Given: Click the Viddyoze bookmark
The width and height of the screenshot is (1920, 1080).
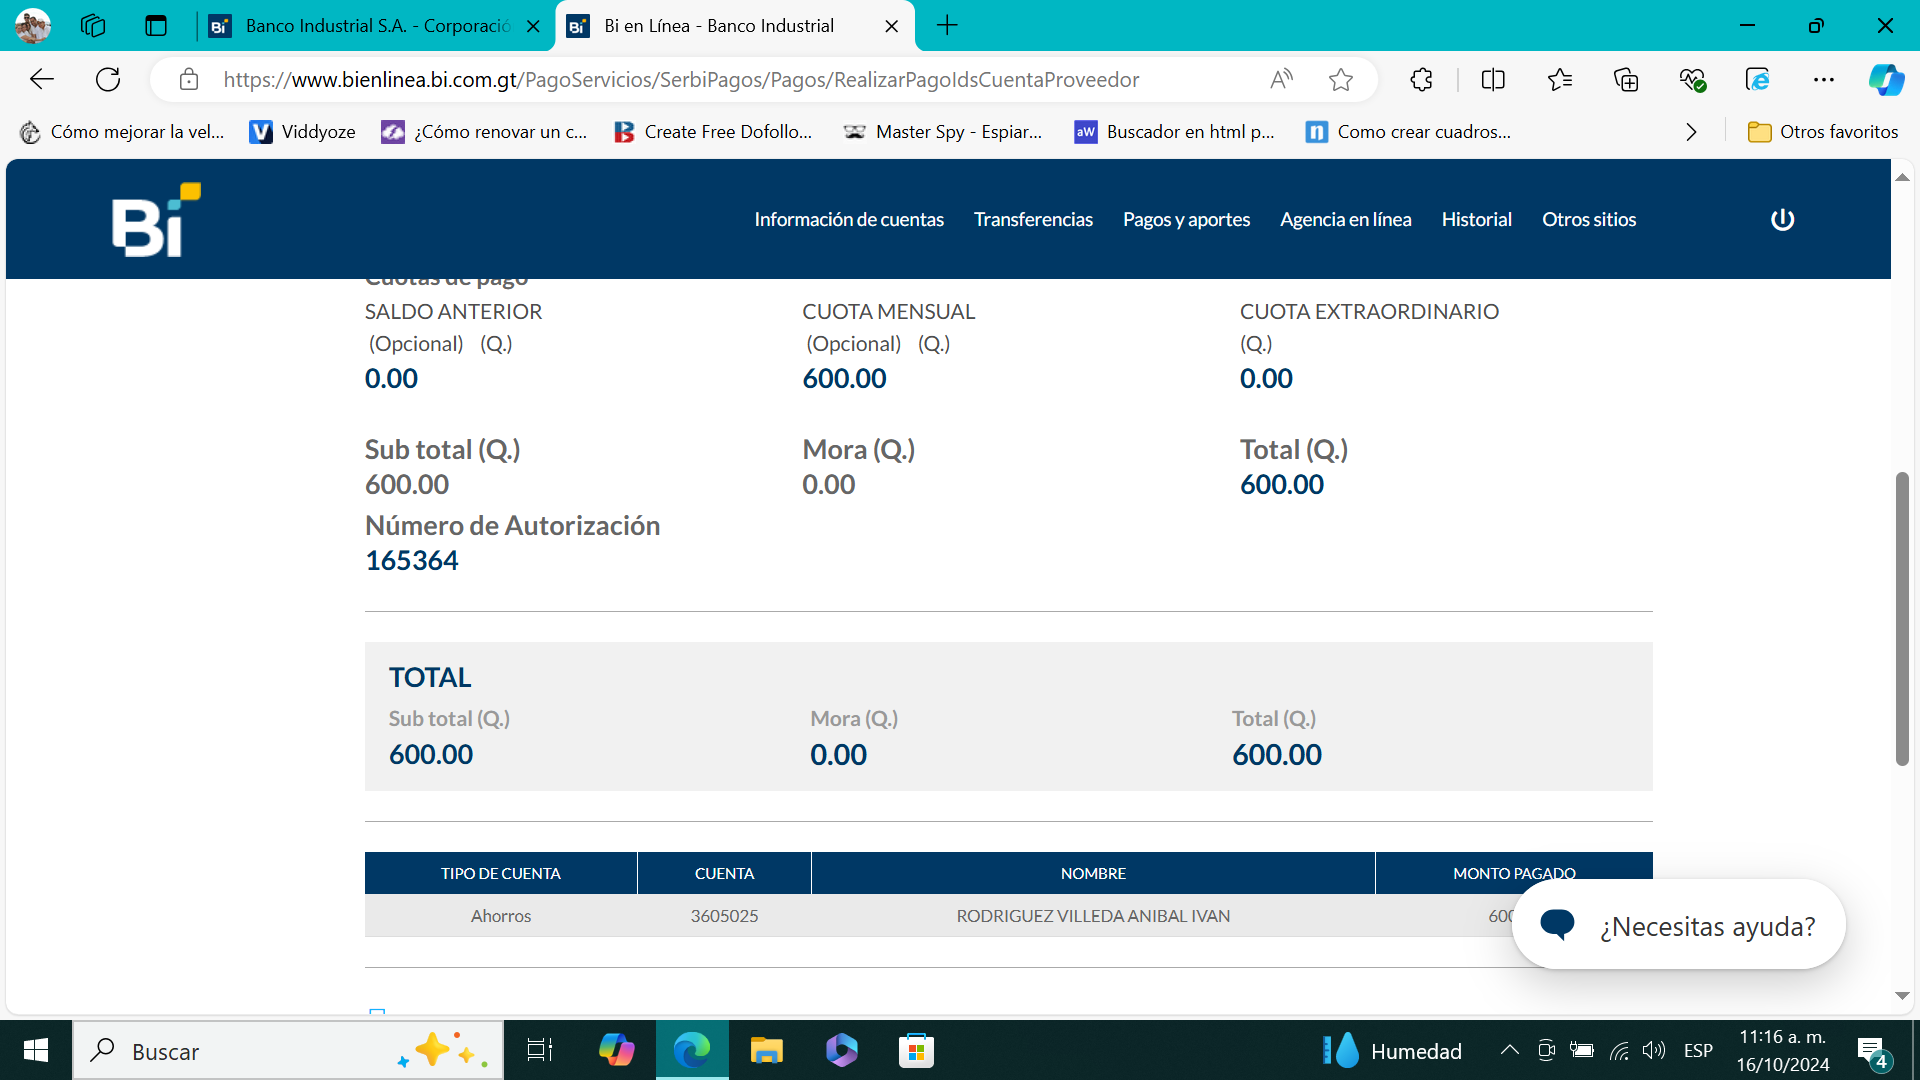Looking at the screenshot, I should click(x=303, y=132).
